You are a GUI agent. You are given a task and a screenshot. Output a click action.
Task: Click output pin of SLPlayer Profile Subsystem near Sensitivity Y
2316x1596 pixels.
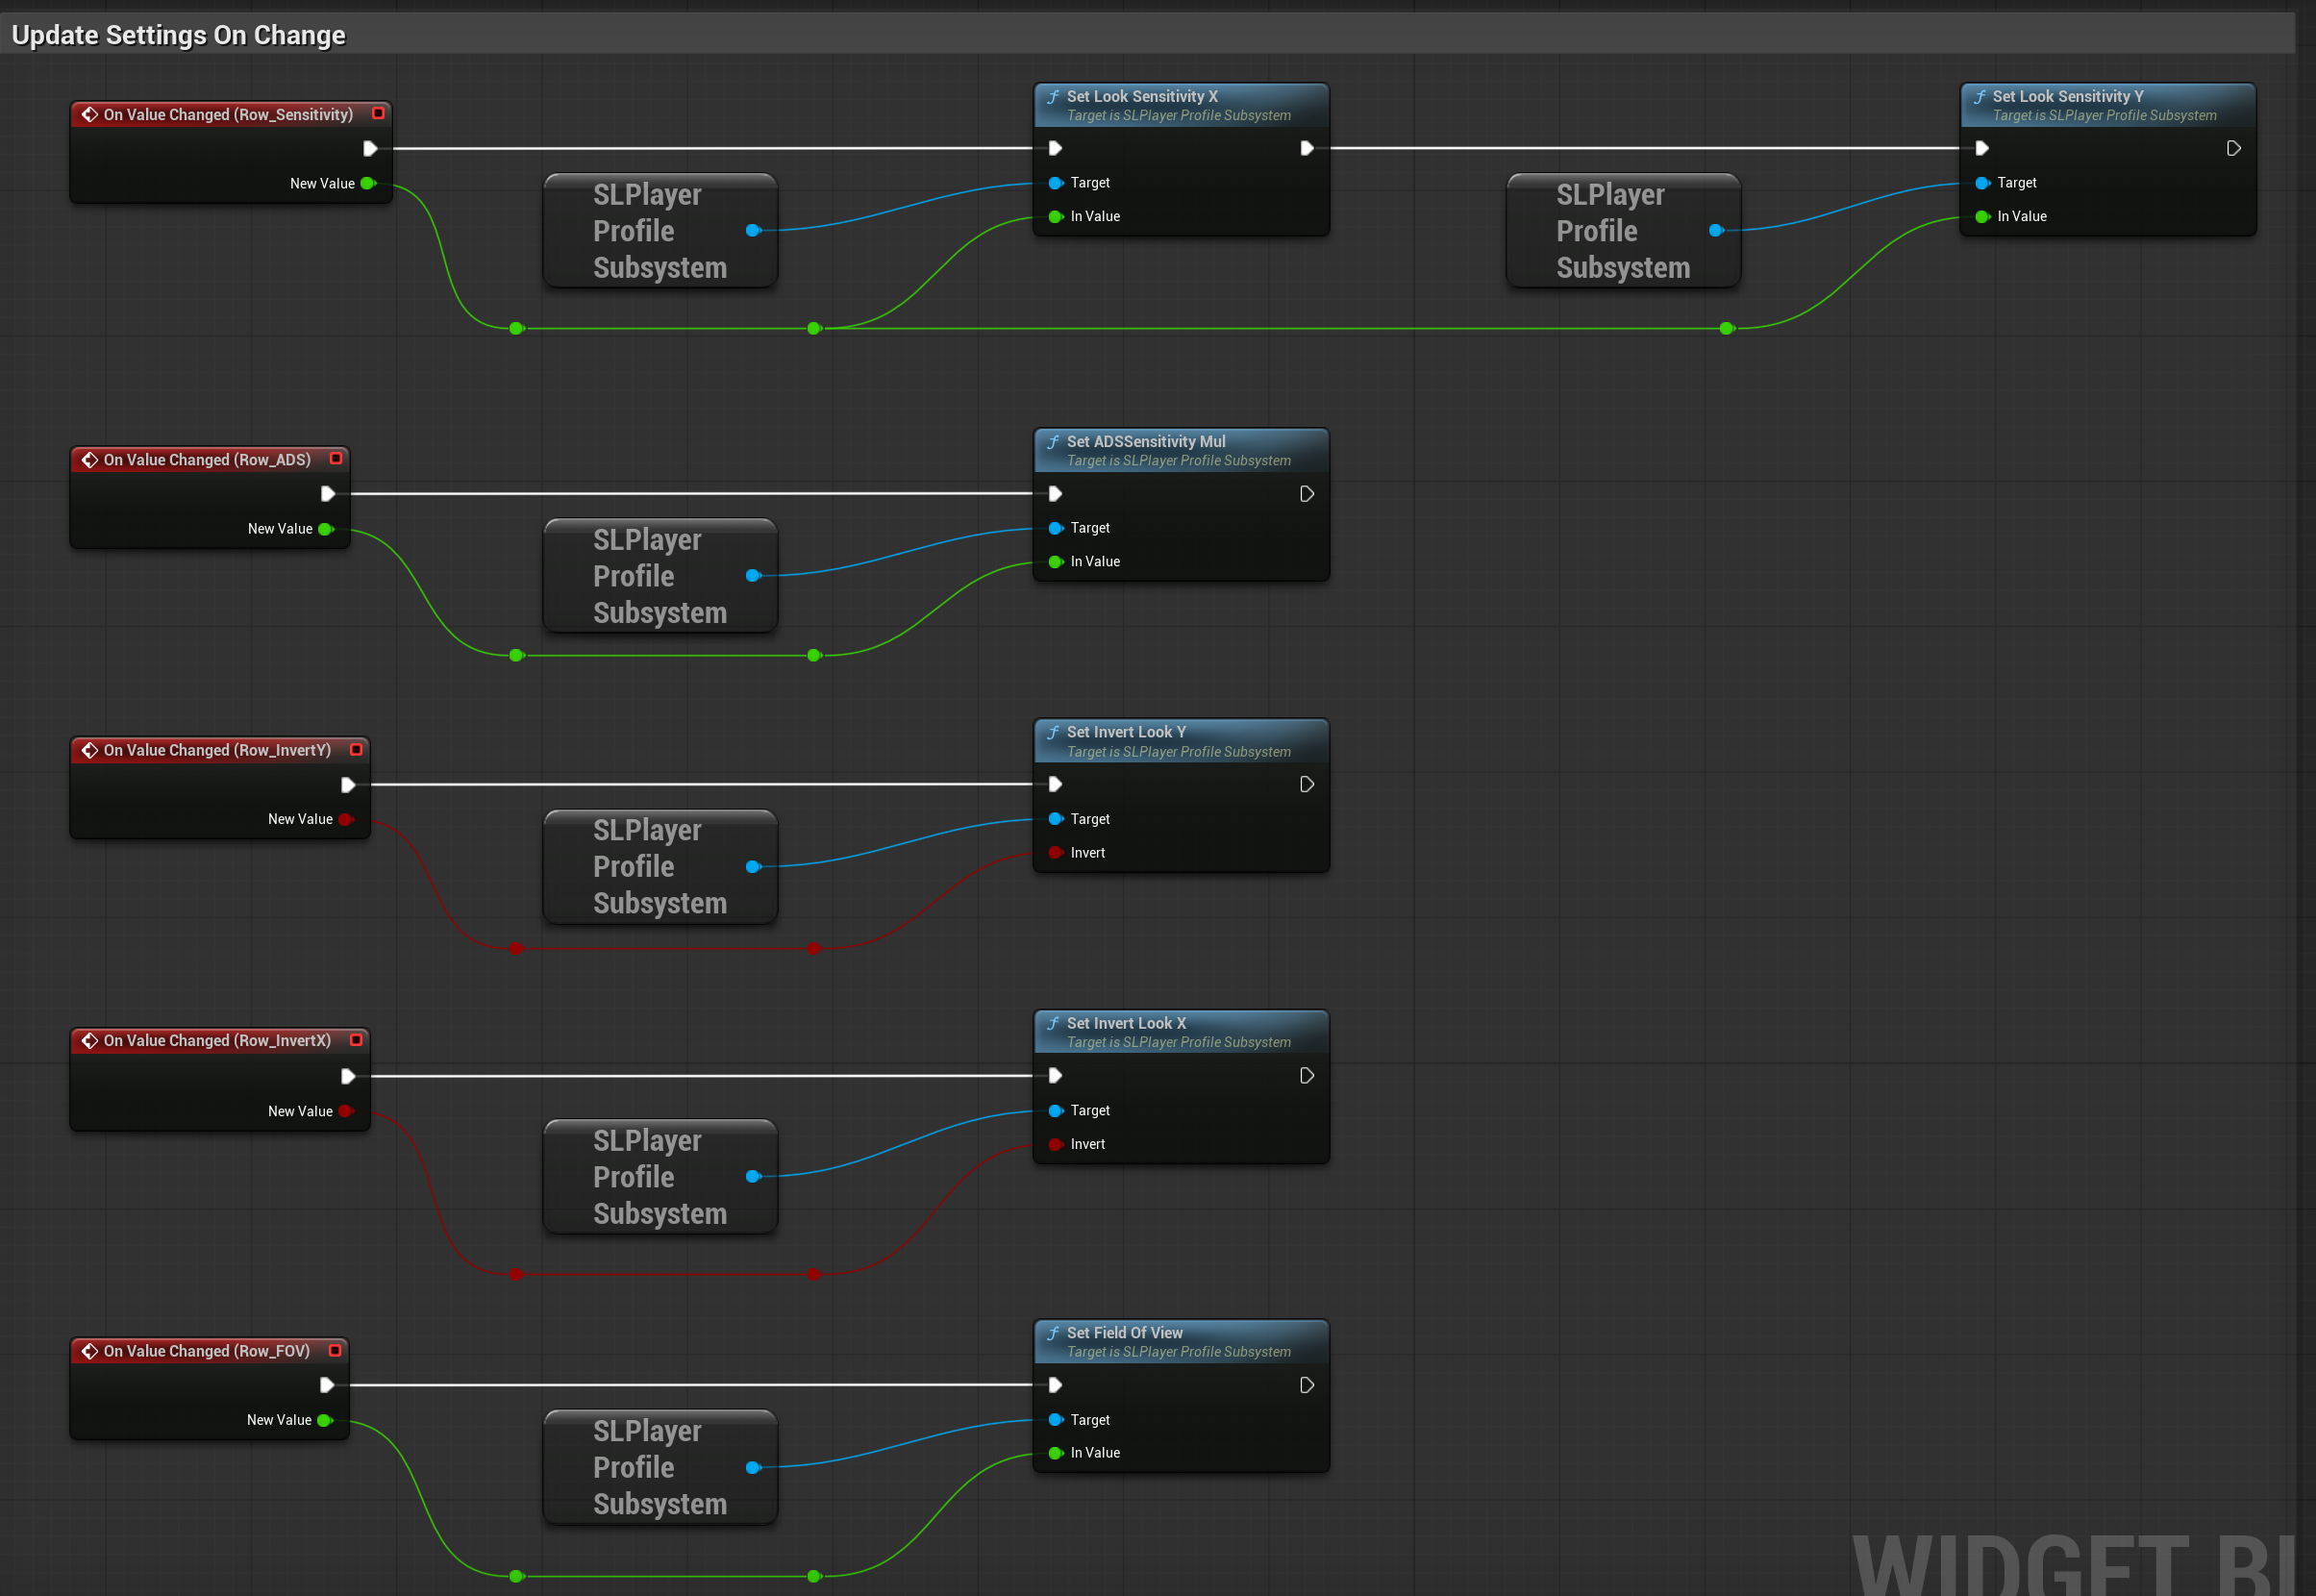click(x=1716, y=231)
